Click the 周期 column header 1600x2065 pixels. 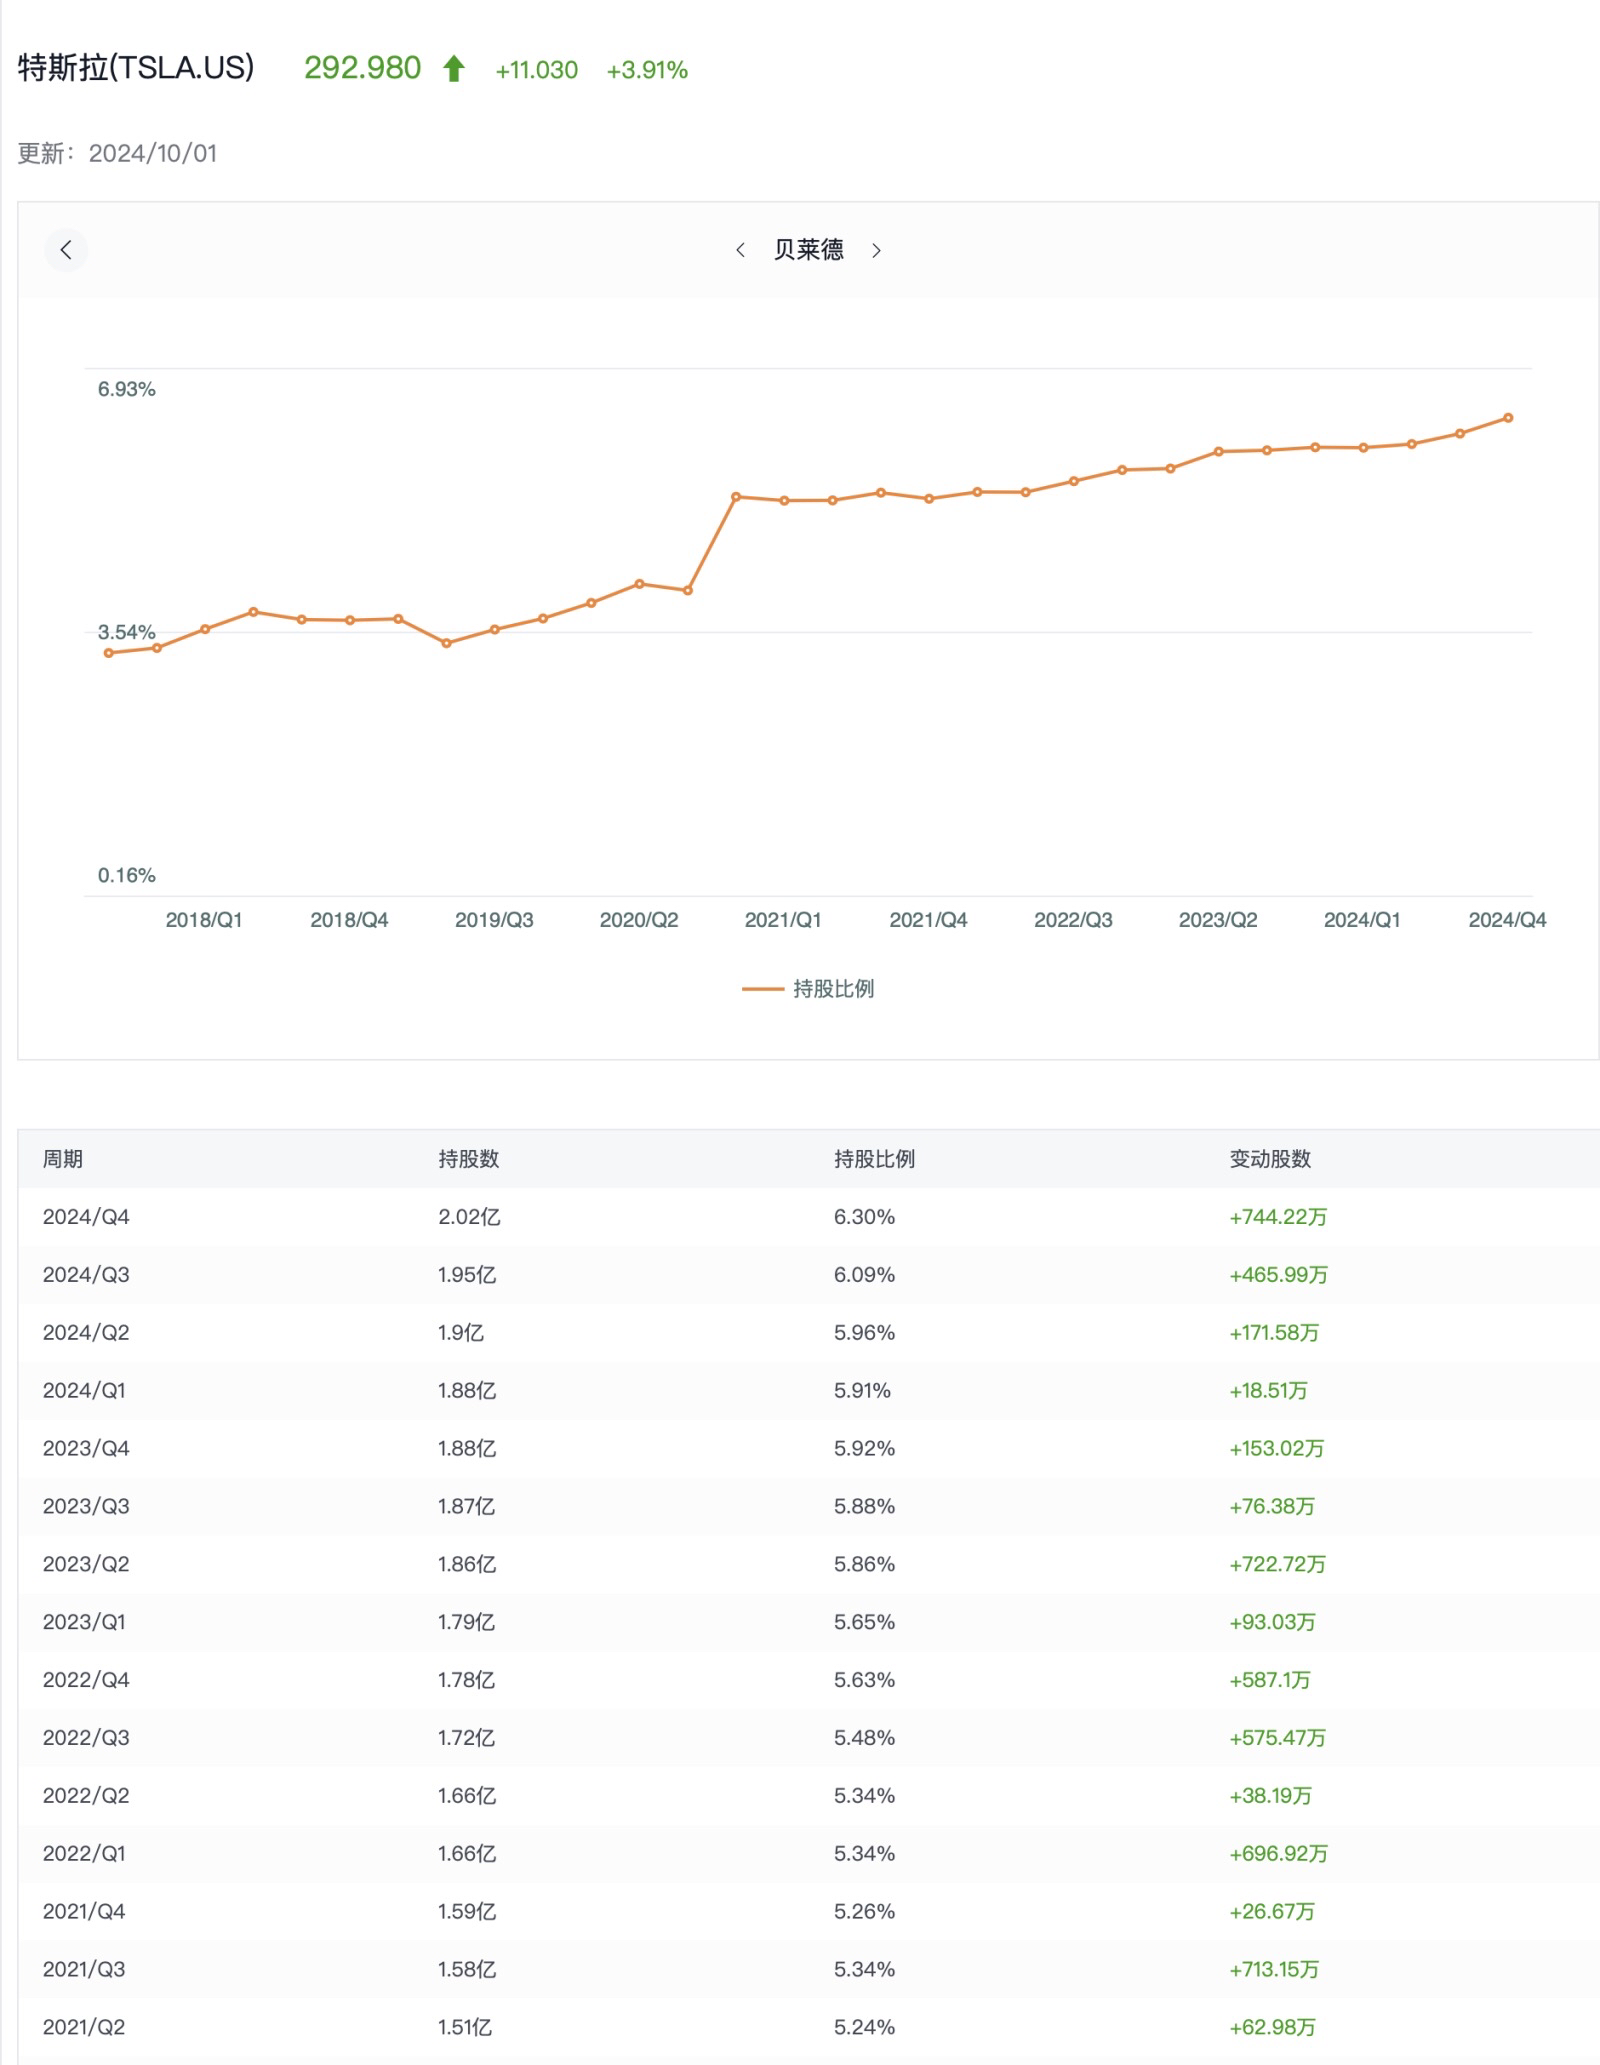tap(63, 1159)
